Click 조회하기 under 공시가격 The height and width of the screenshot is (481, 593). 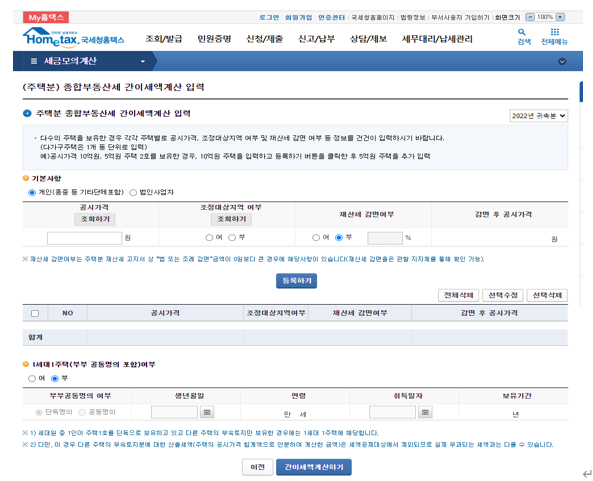[95, 219]
